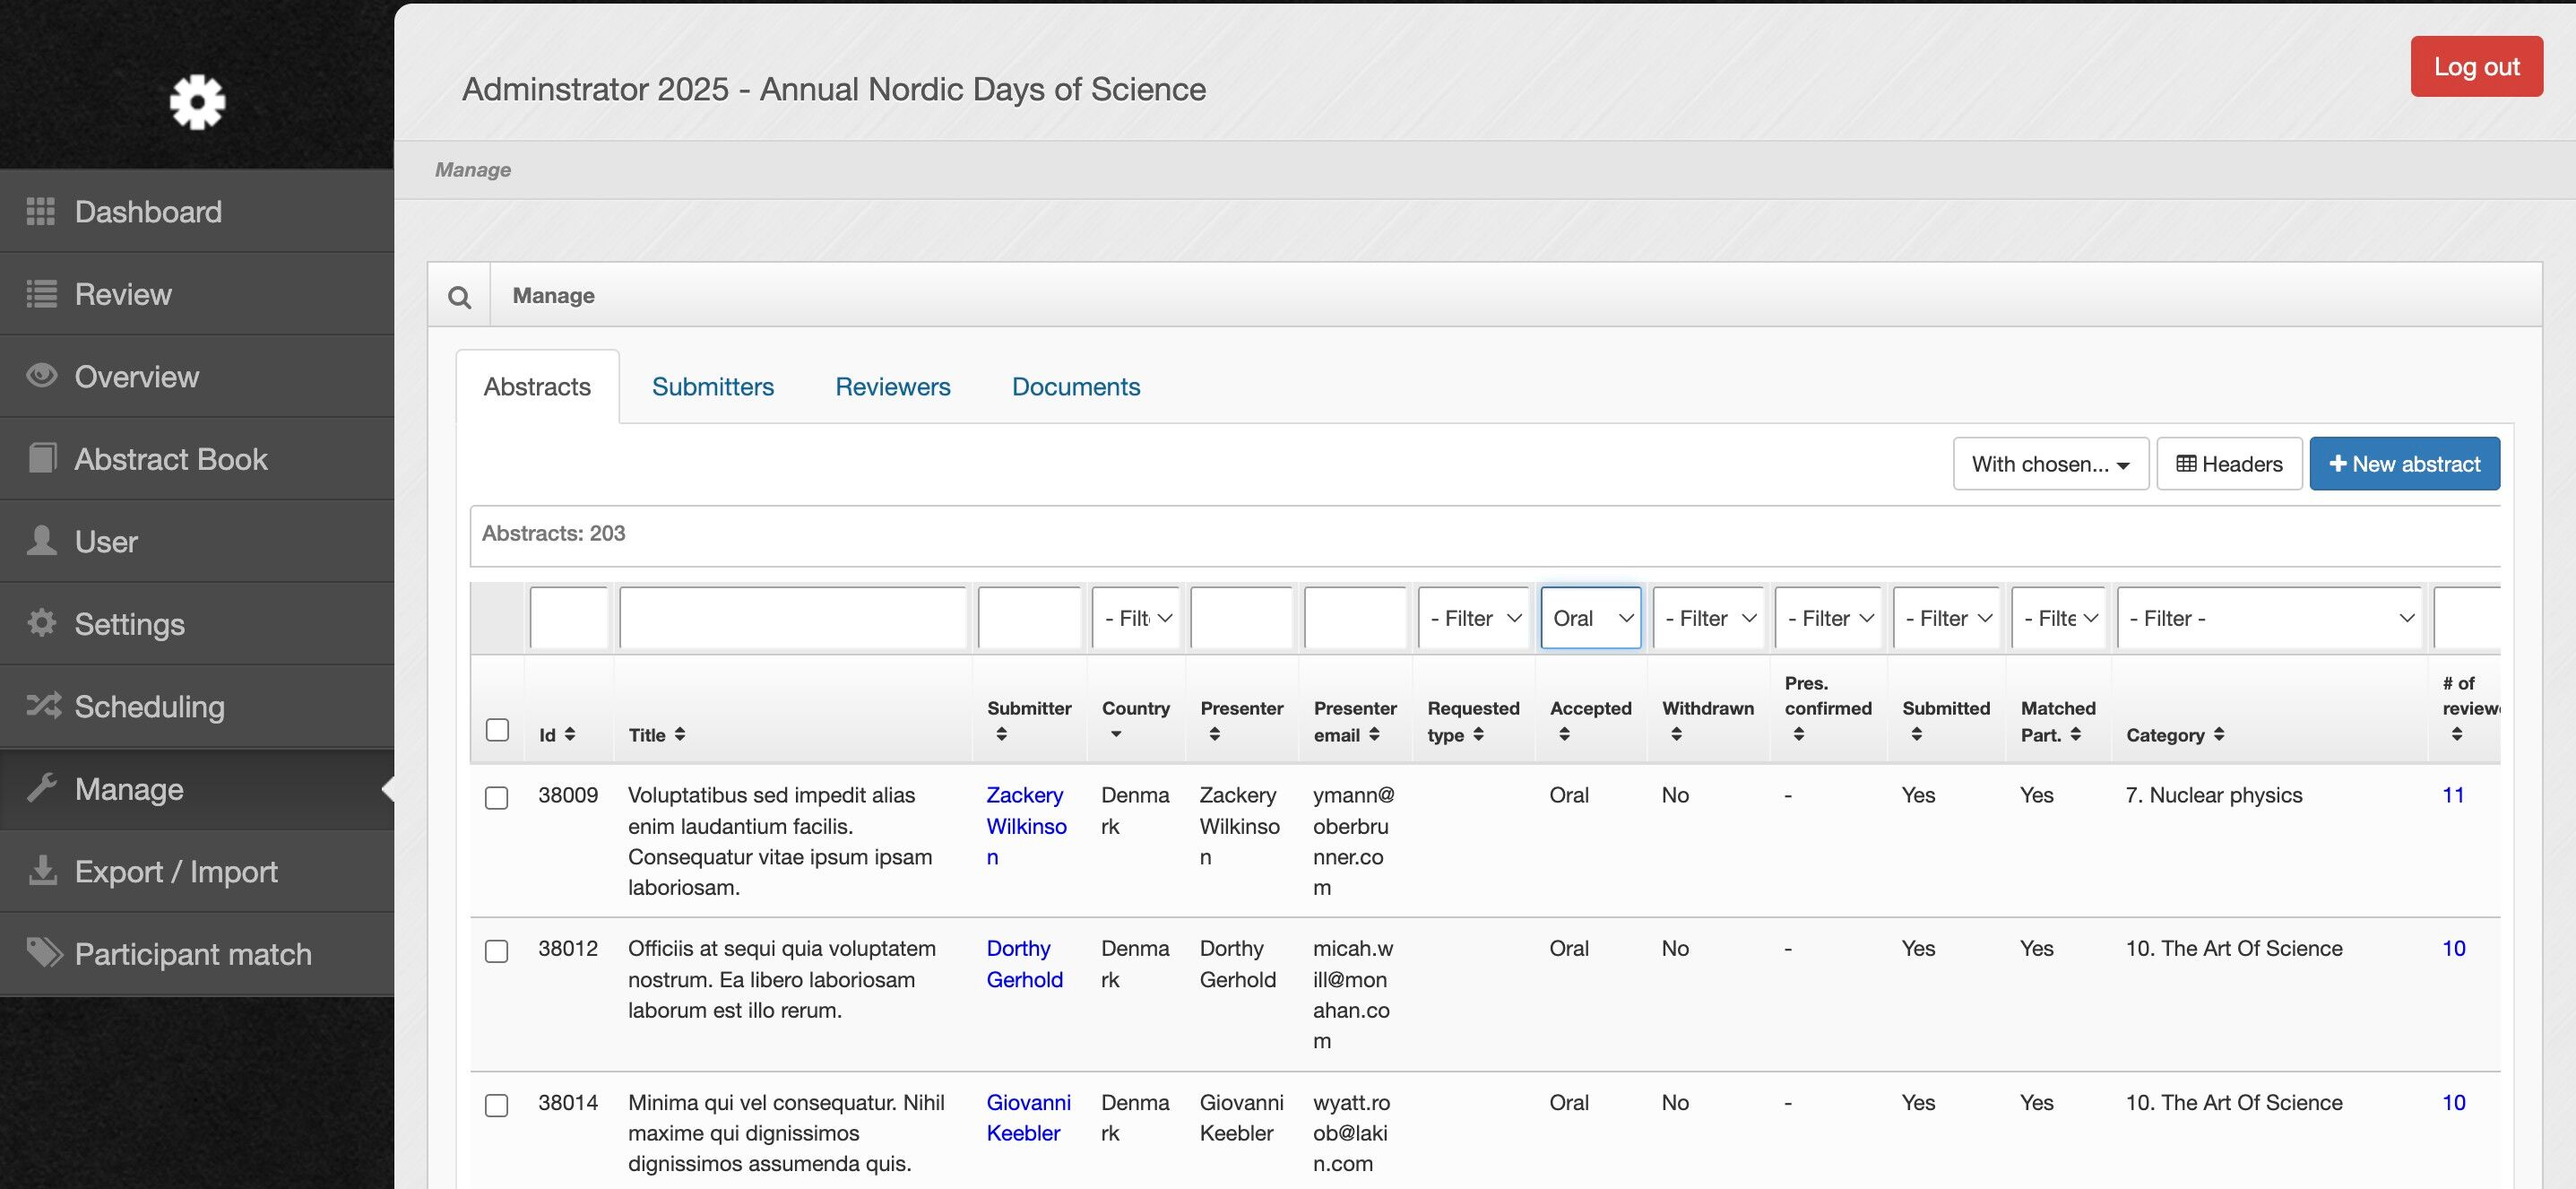Click the gear logo icon in sidebar

coord(197,101)
